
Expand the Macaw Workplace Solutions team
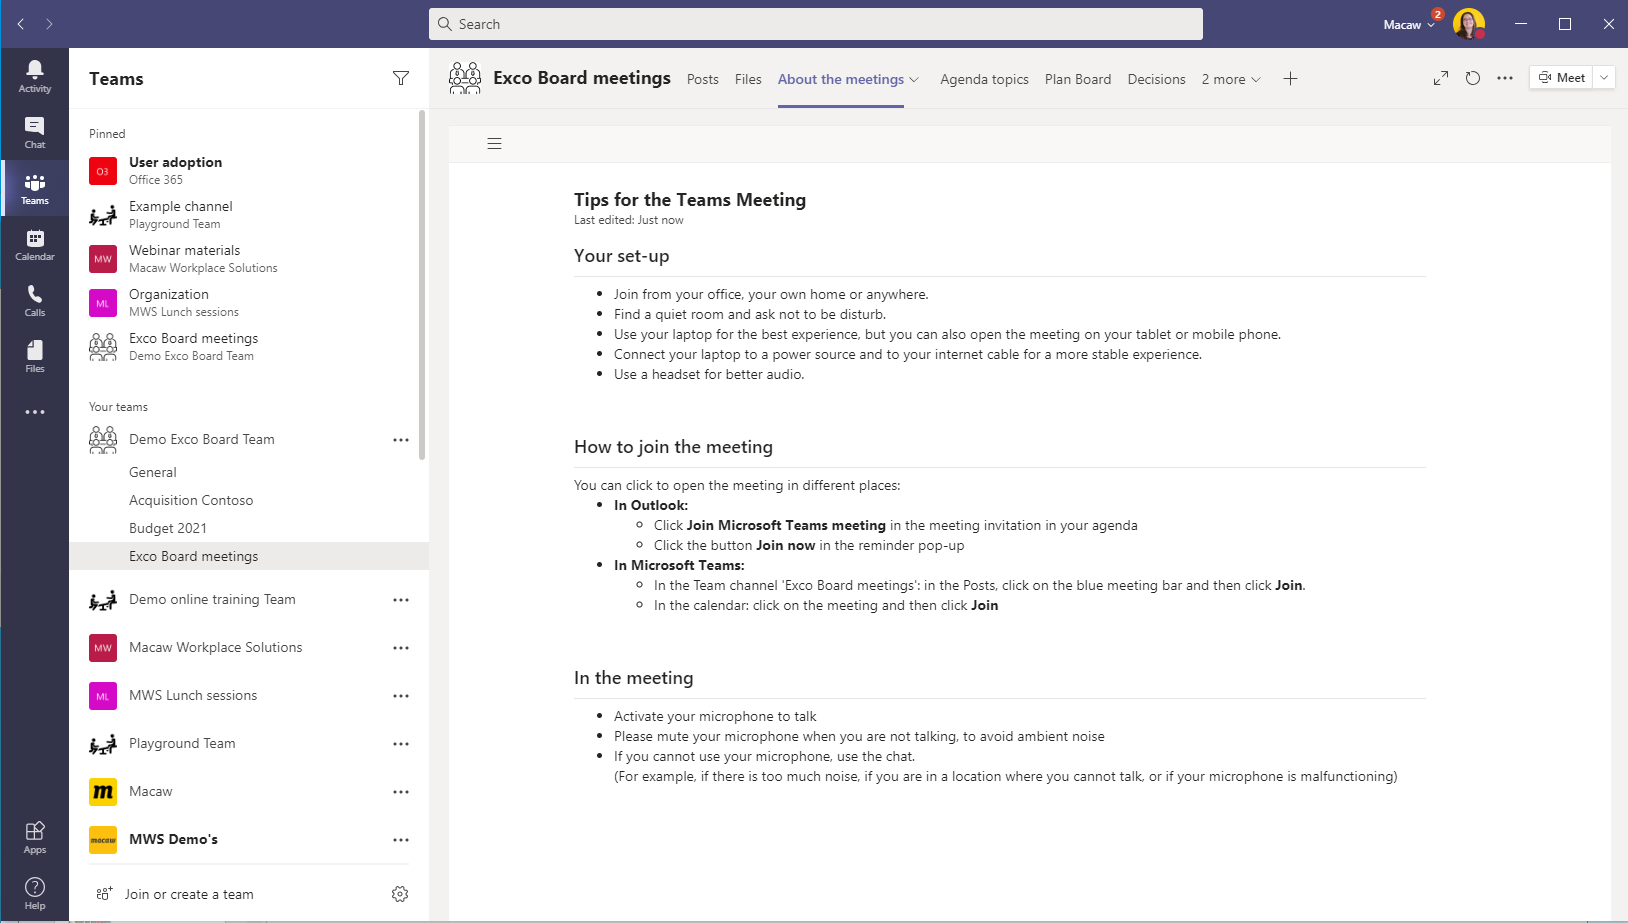(215, 647)
